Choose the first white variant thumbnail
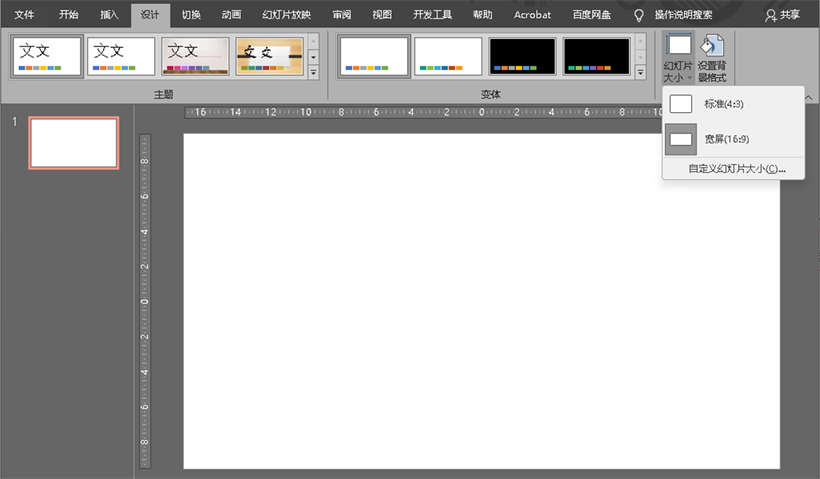 point(373,57)
